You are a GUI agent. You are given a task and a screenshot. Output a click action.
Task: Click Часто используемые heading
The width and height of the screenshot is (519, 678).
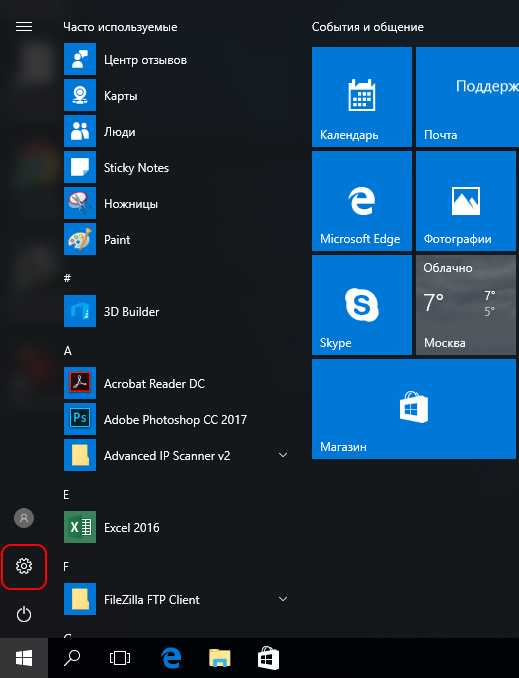pyautogui.click(x=120, y=27)
